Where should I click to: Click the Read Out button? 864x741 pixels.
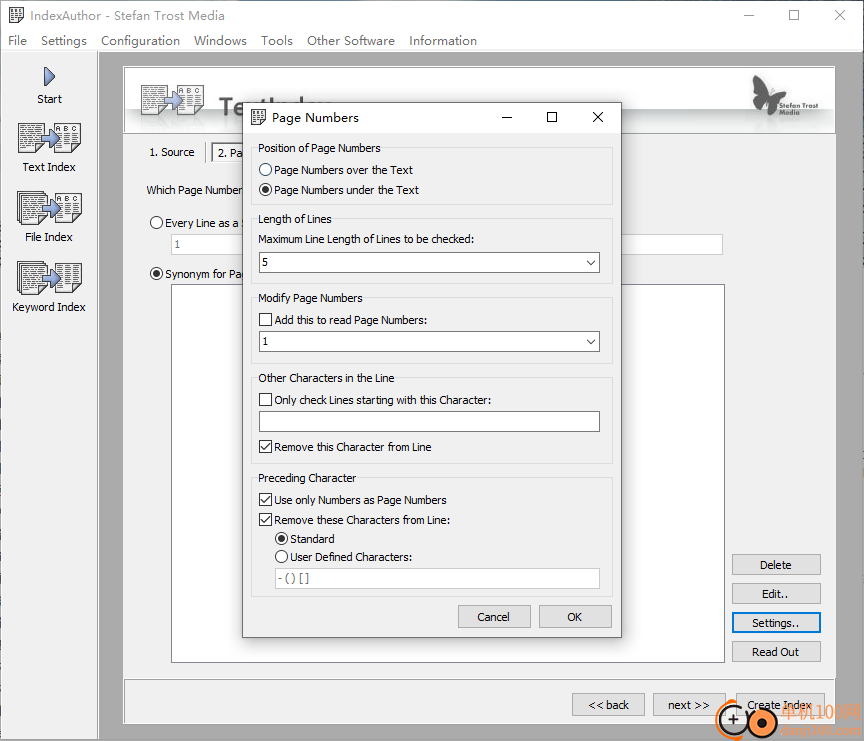click(x=776, y=652)
